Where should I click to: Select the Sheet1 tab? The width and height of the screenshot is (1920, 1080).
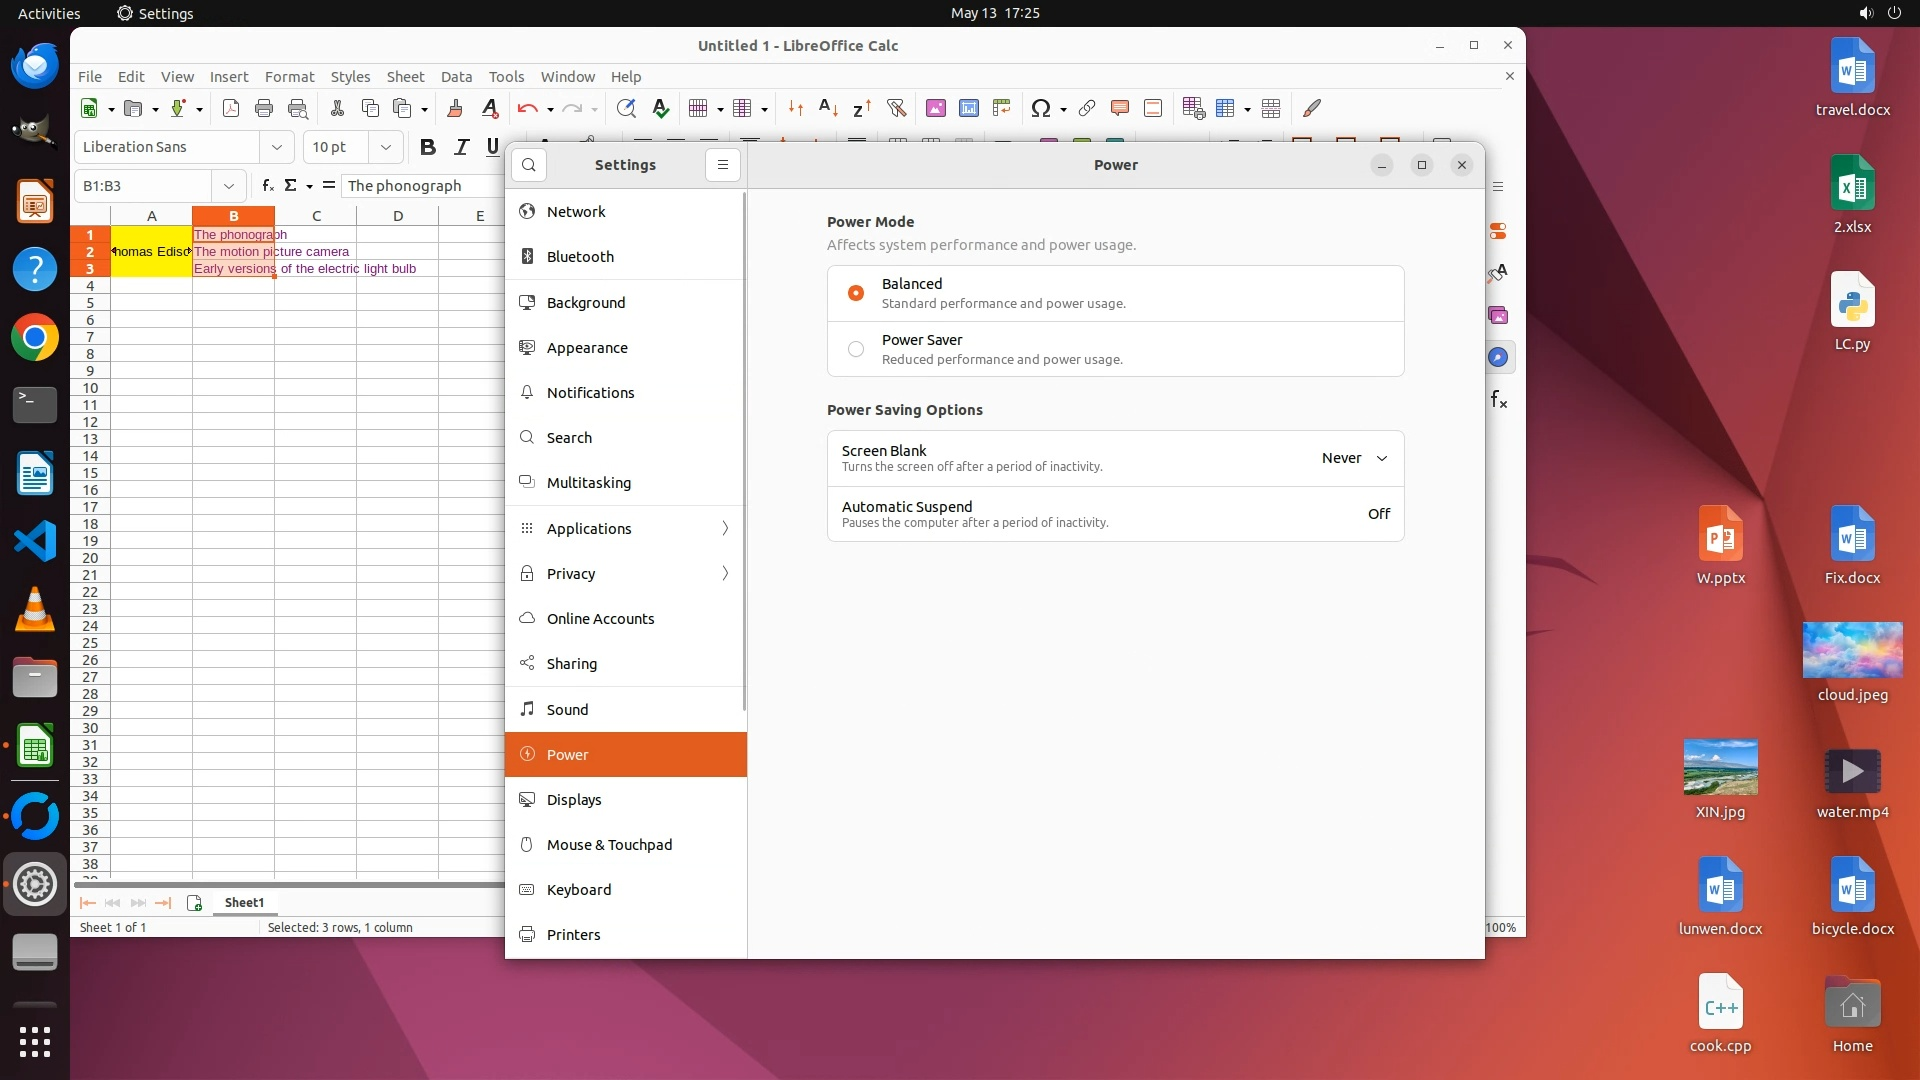point(244,902)
